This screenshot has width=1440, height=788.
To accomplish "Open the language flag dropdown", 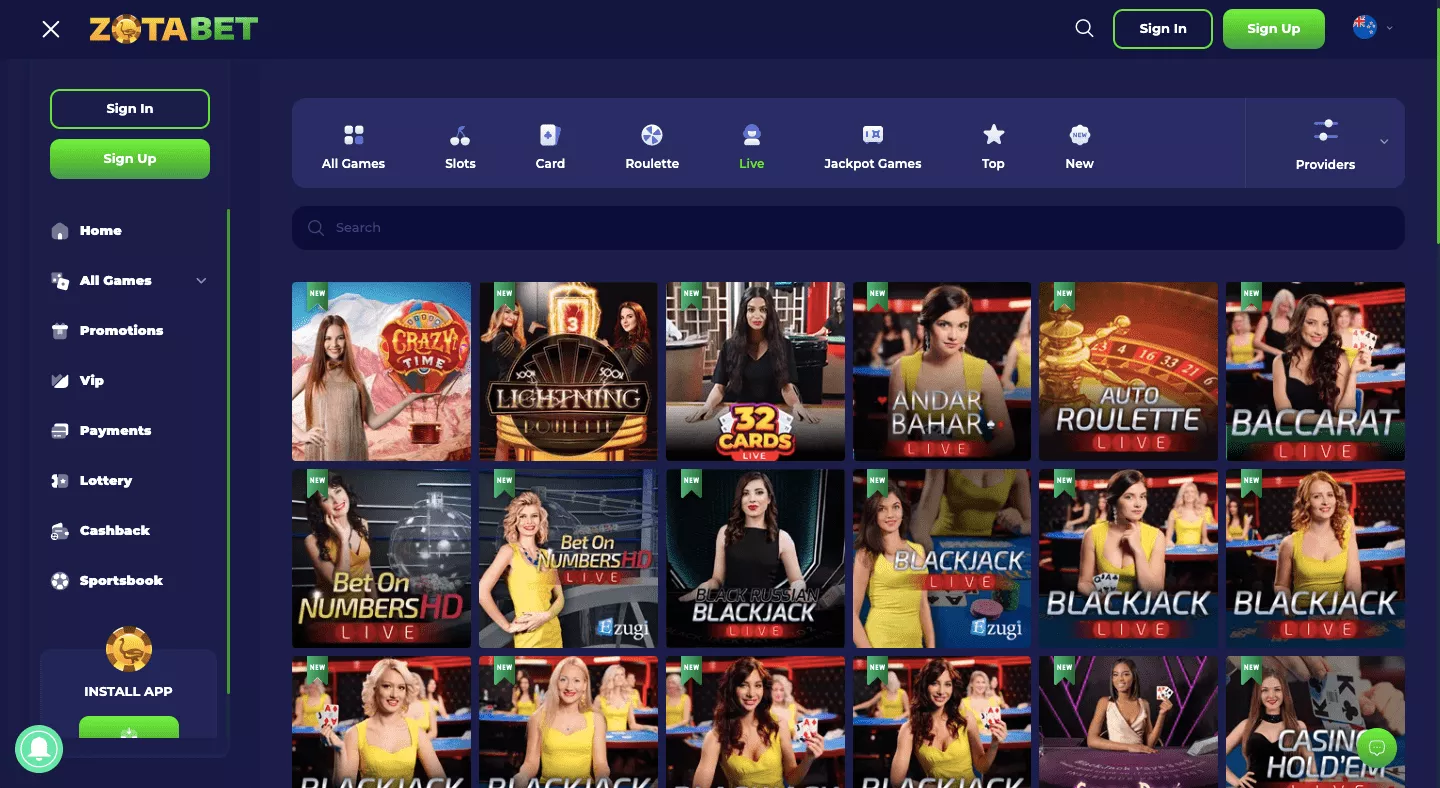I will pos(1372,28).
